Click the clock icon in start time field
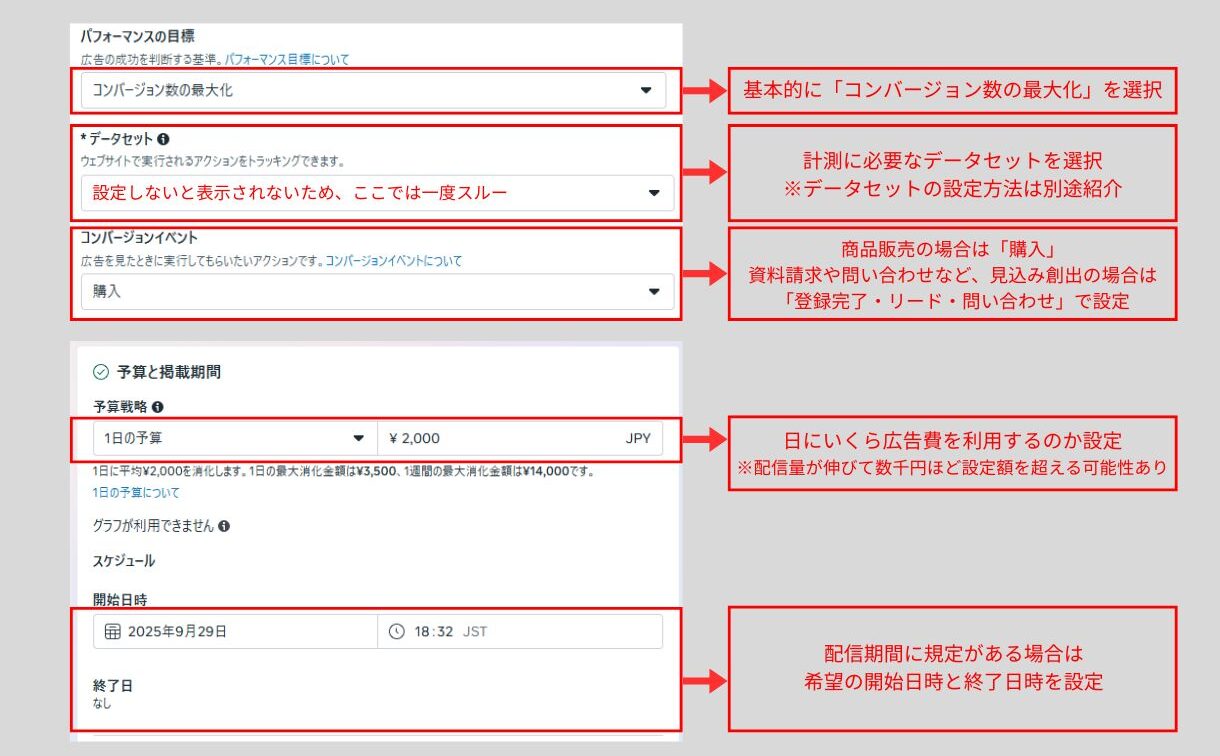 tap(397, 632)
